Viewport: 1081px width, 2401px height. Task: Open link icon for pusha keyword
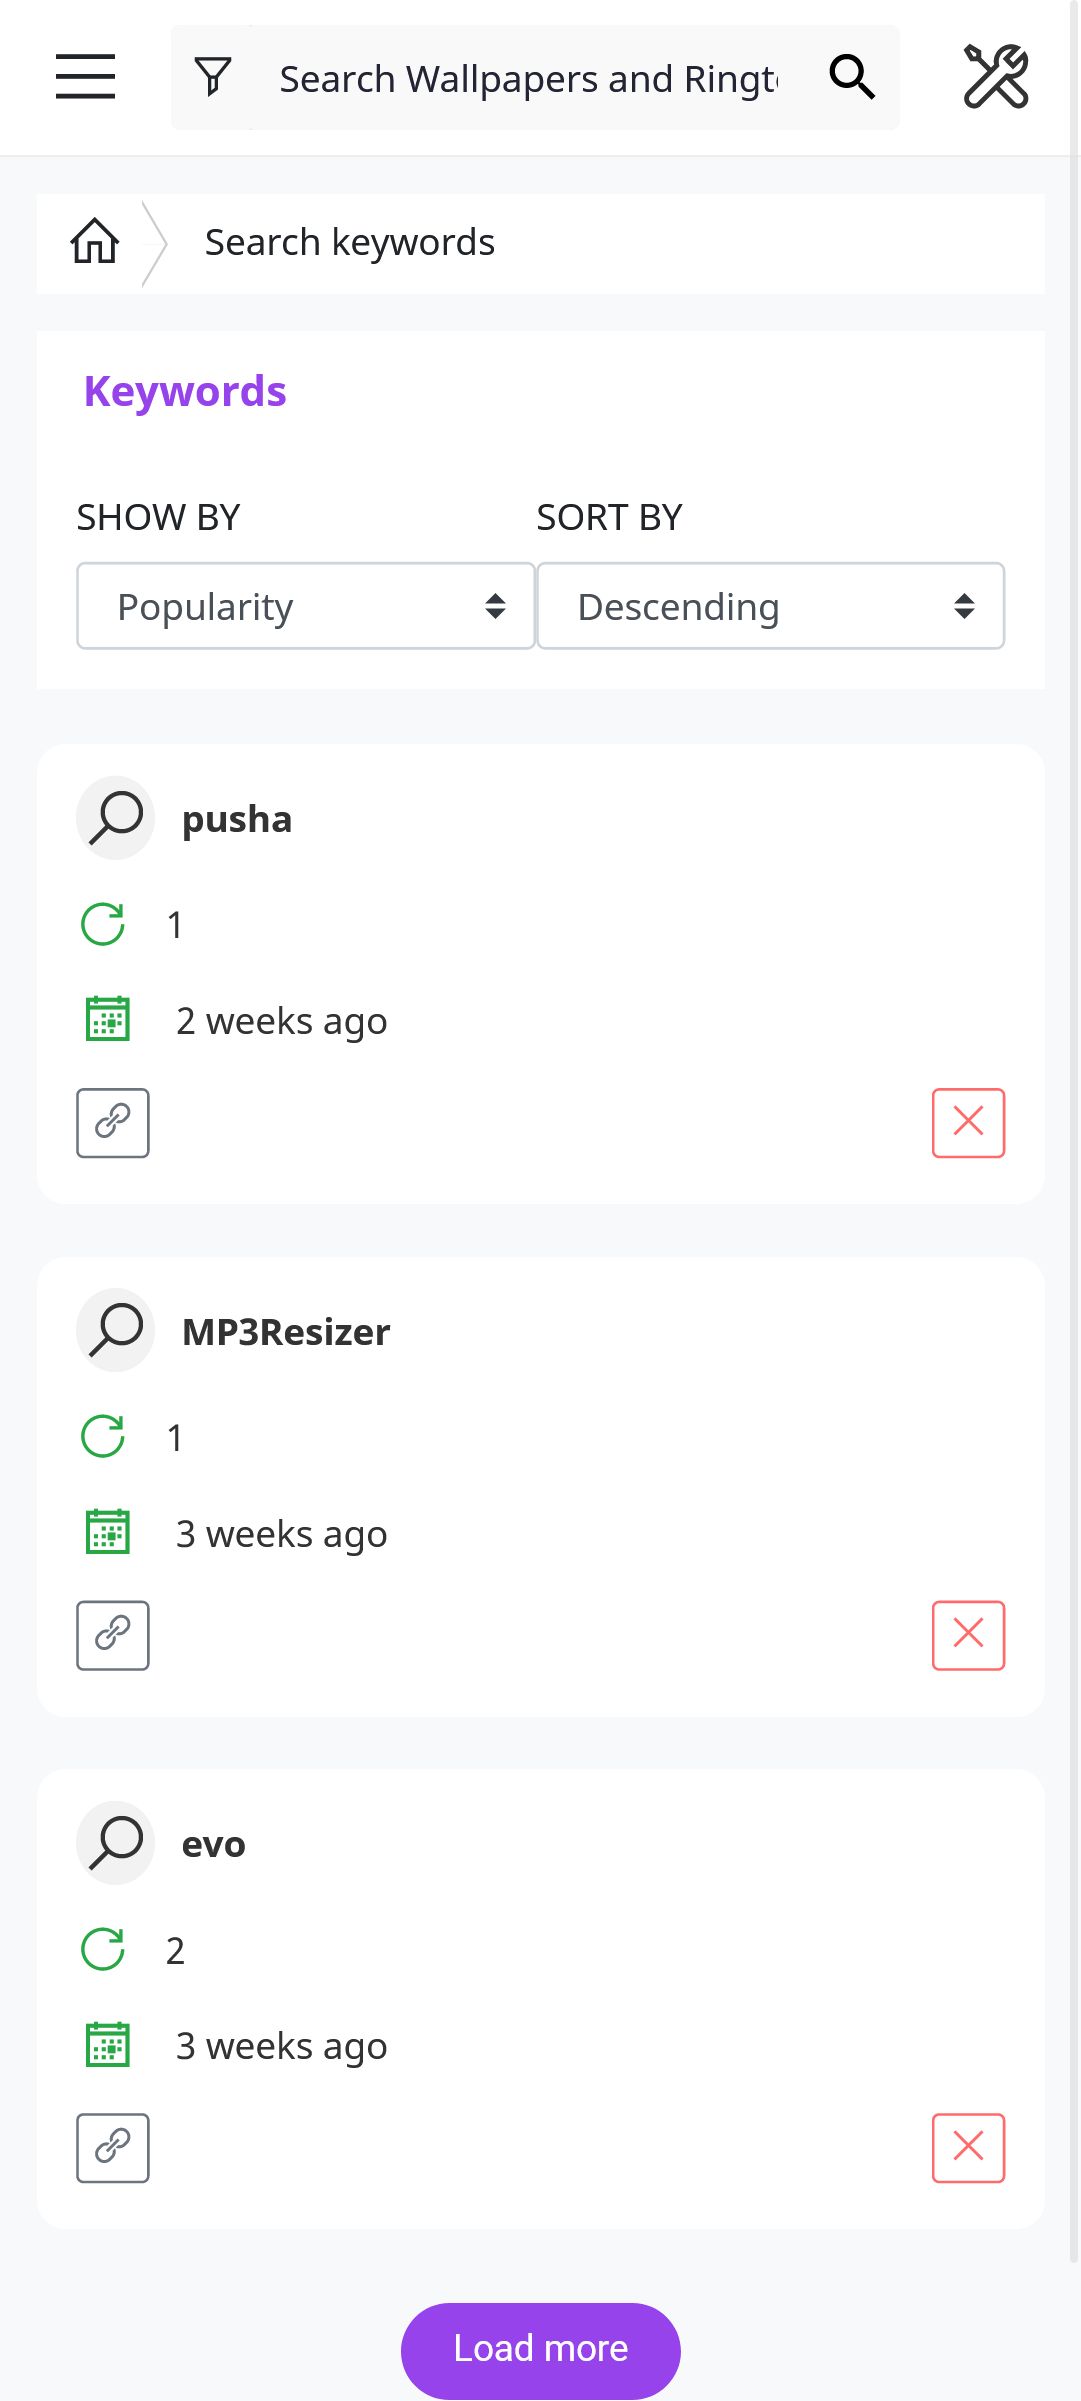tap(113, 1123)
